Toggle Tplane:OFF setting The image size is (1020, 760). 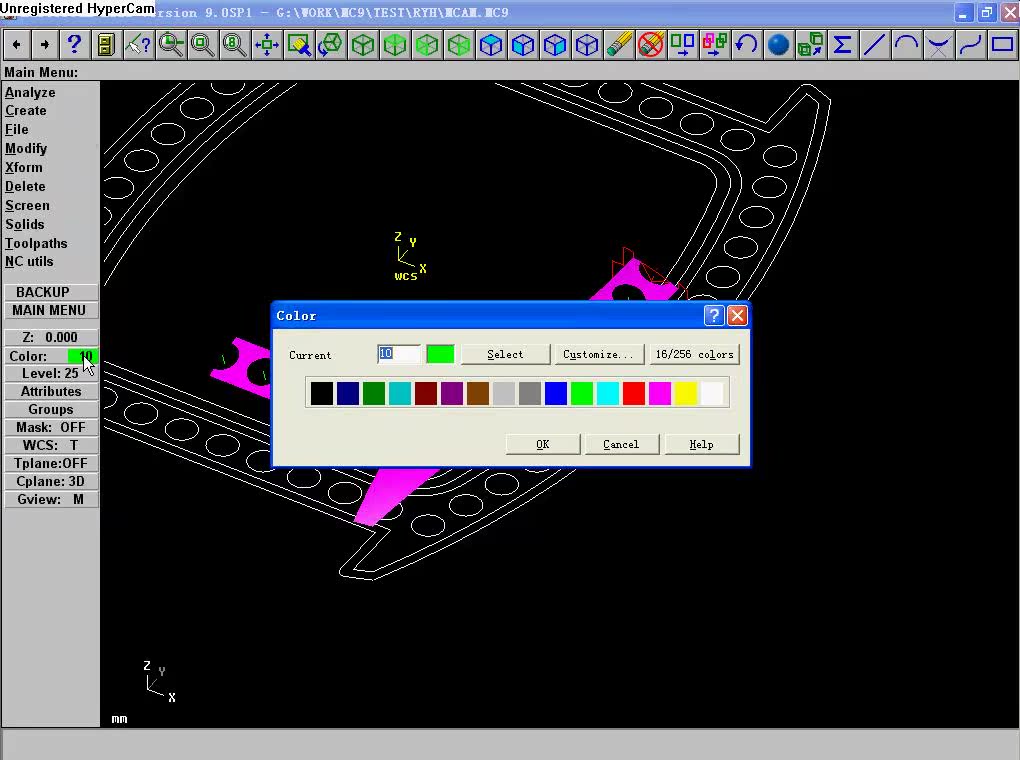pos(51,463)
